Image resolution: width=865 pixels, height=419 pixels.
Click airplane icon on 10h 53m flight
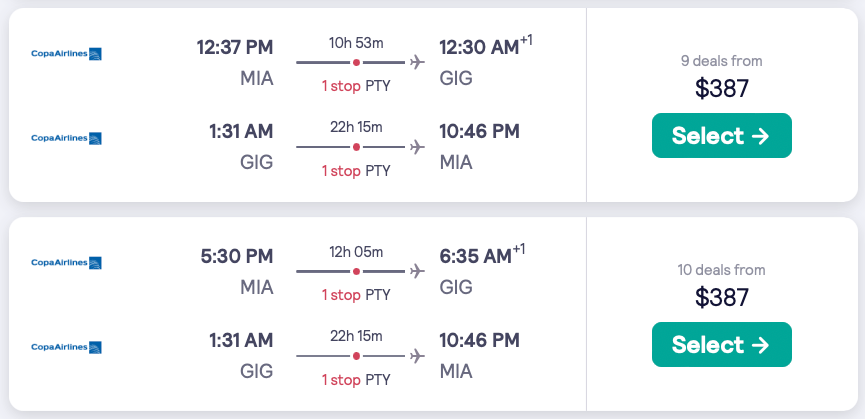click(x=417, y=62)
